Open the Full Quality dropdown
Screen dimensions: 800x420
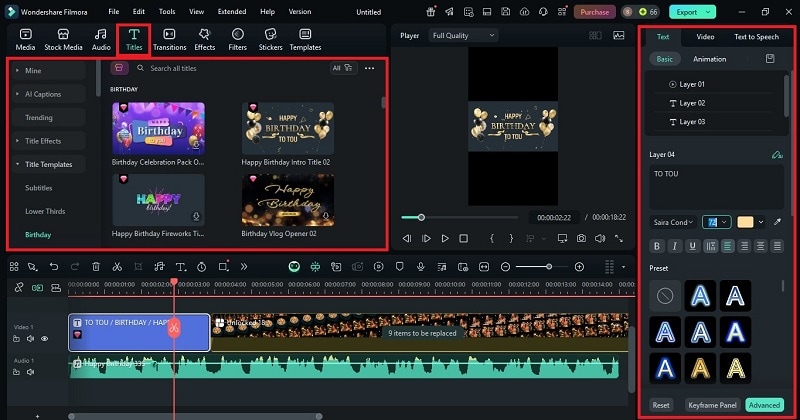click(463, 35)
